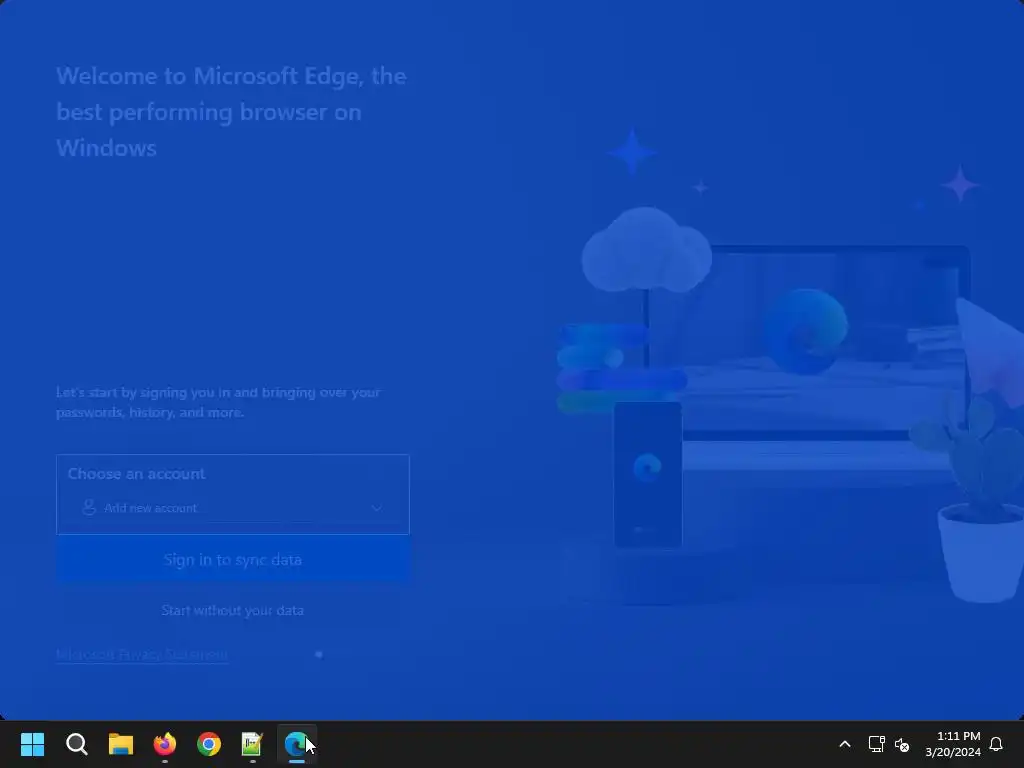
Task: Open network status tray icon
Action: tap(876, 744)
